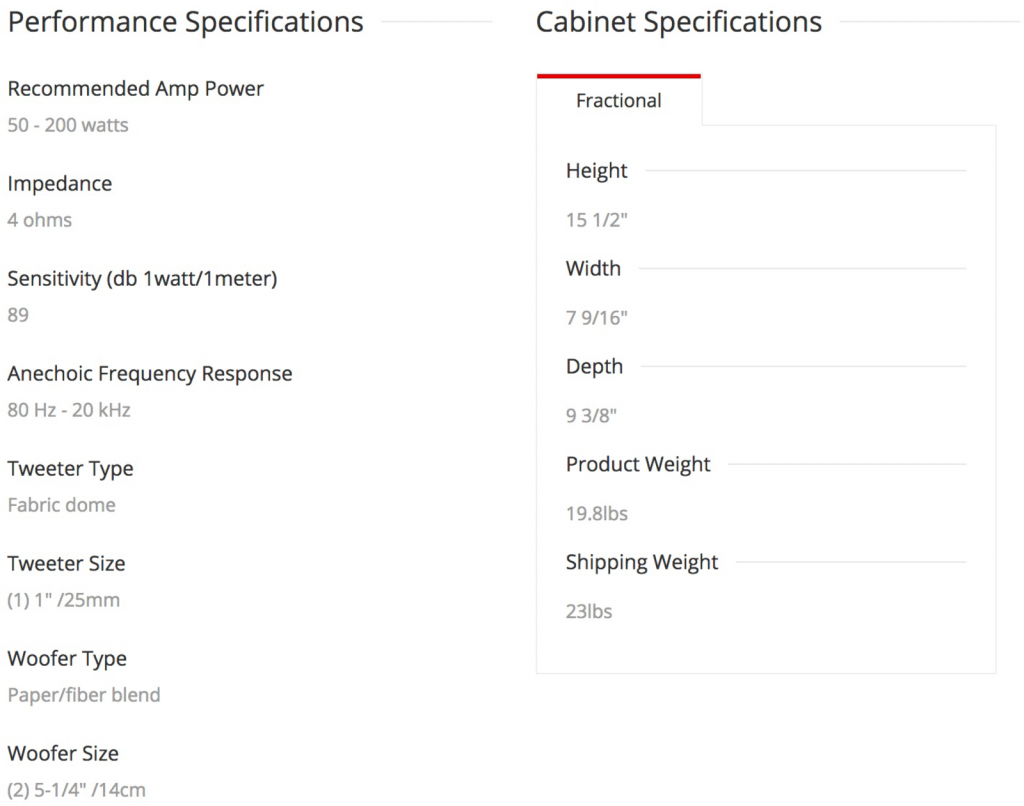Click the 4 ohms value
This screenshot has width=1024, height=806.
[x=40, y=220]
